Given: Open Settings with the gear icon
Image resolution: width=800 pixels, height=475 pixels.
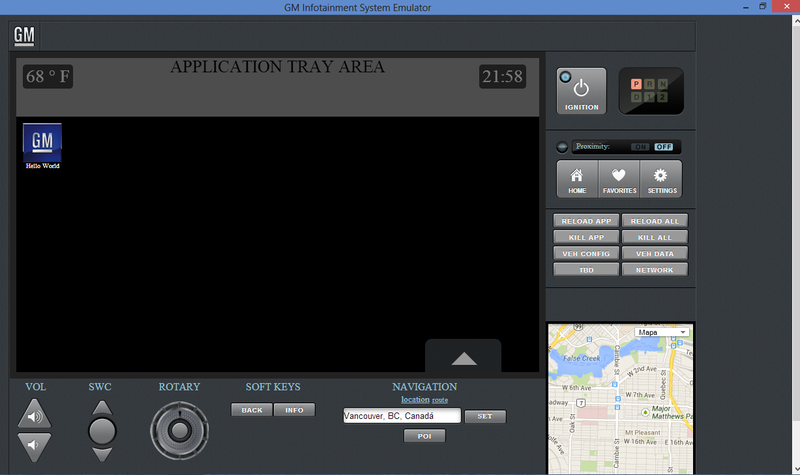Looking at the screenshot, I should coord(661,178).
